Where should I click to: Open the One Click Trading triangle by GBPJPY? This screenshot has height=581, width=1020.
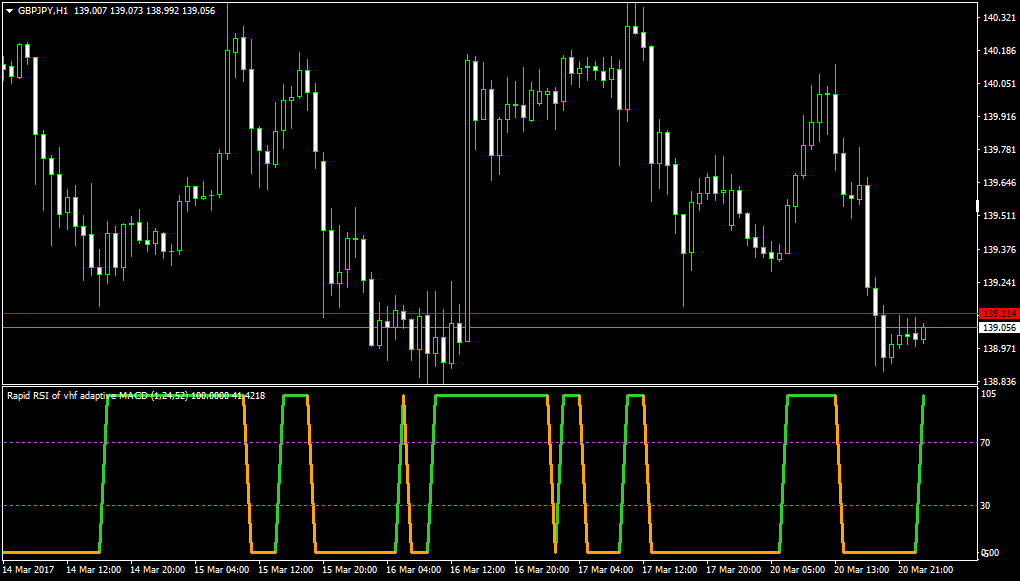point(9,11)
